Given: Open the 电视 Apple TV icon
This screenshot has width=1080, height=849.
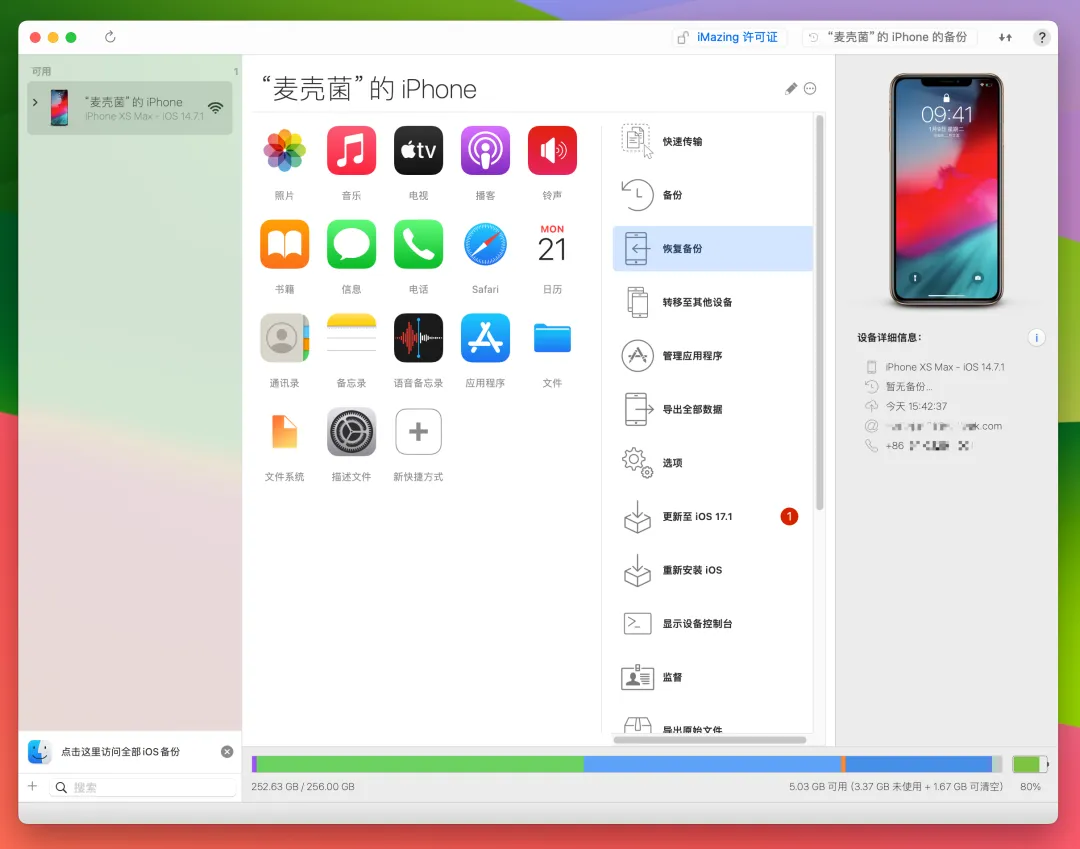Looking at the screenshot, I should pyautogui.click(x=418, y=150).
